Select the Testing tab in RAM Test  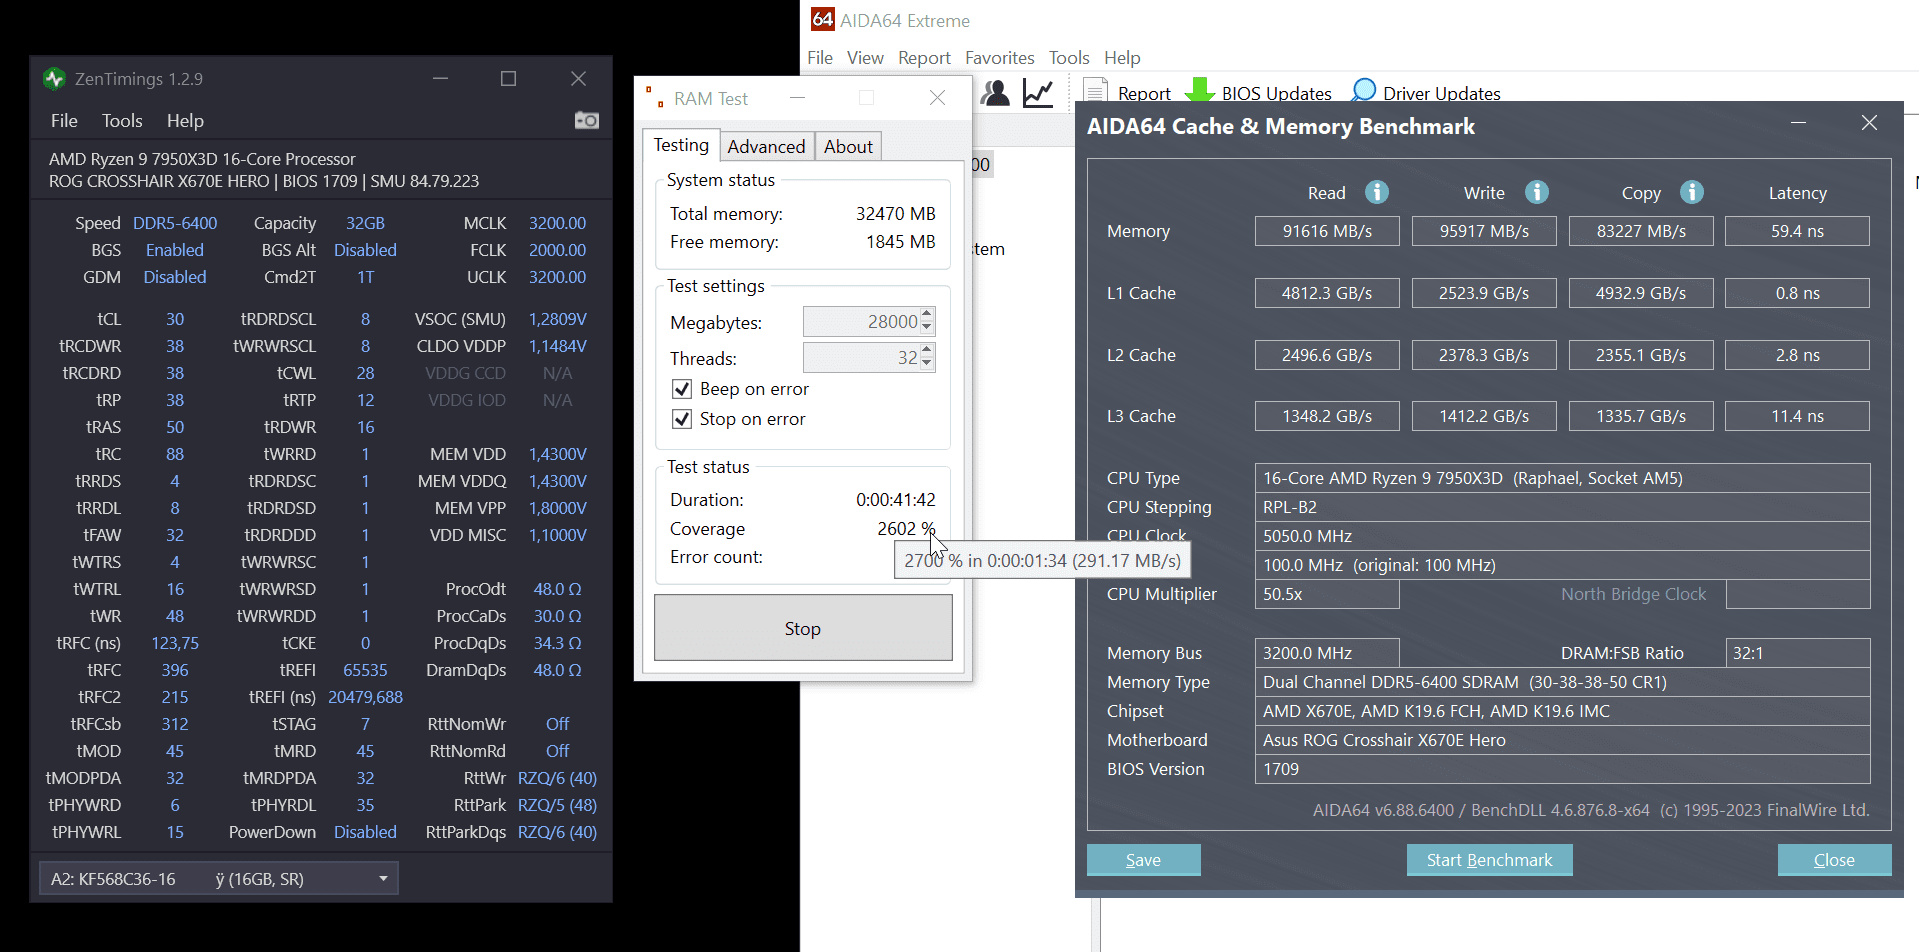(681, 145)
